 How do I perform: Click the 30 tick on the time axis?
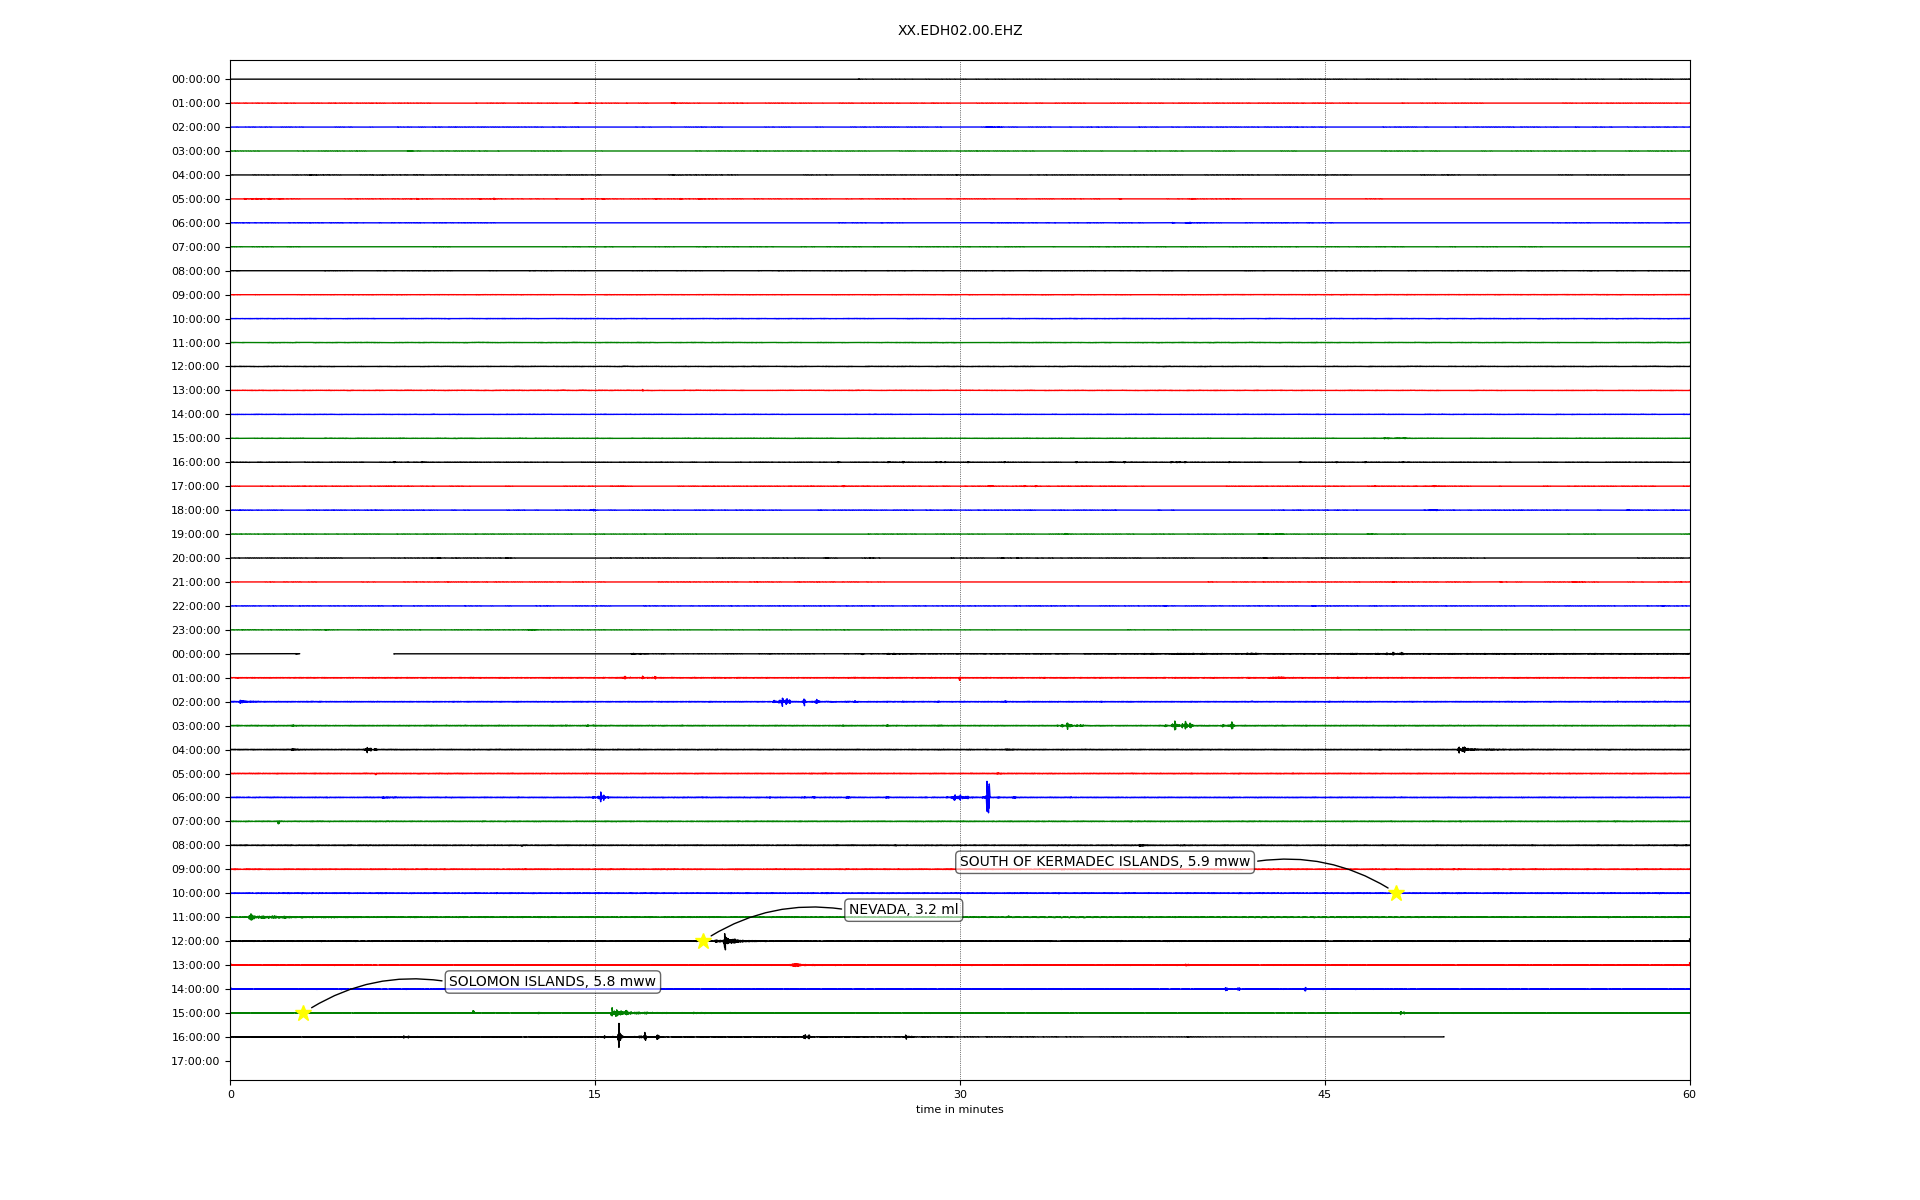(960, 1095)
